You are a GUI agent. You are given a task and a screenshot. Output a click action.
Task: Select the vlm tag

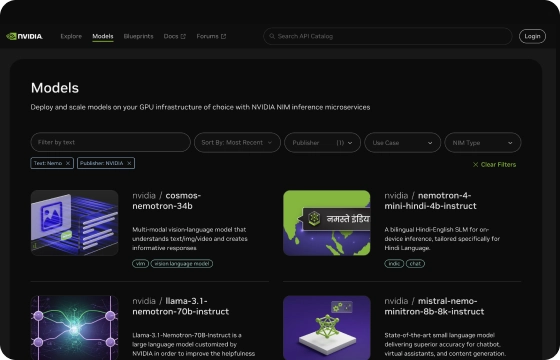point(140,264)
